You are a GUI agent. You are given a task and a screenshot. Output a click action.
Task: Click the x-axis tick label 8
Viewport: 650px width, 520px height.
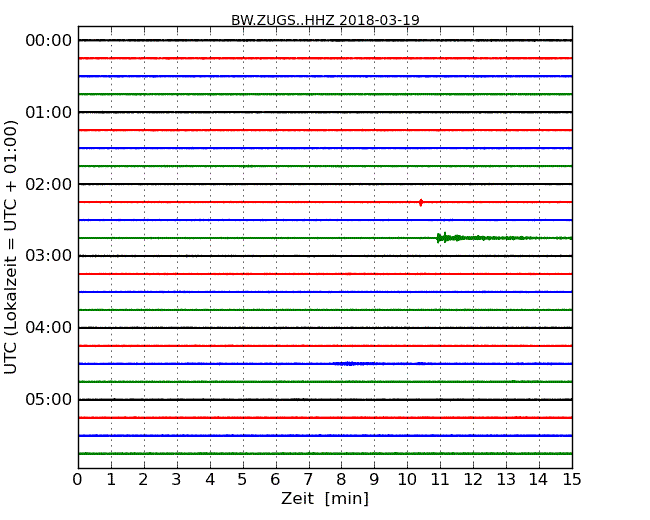pos(341,480)
